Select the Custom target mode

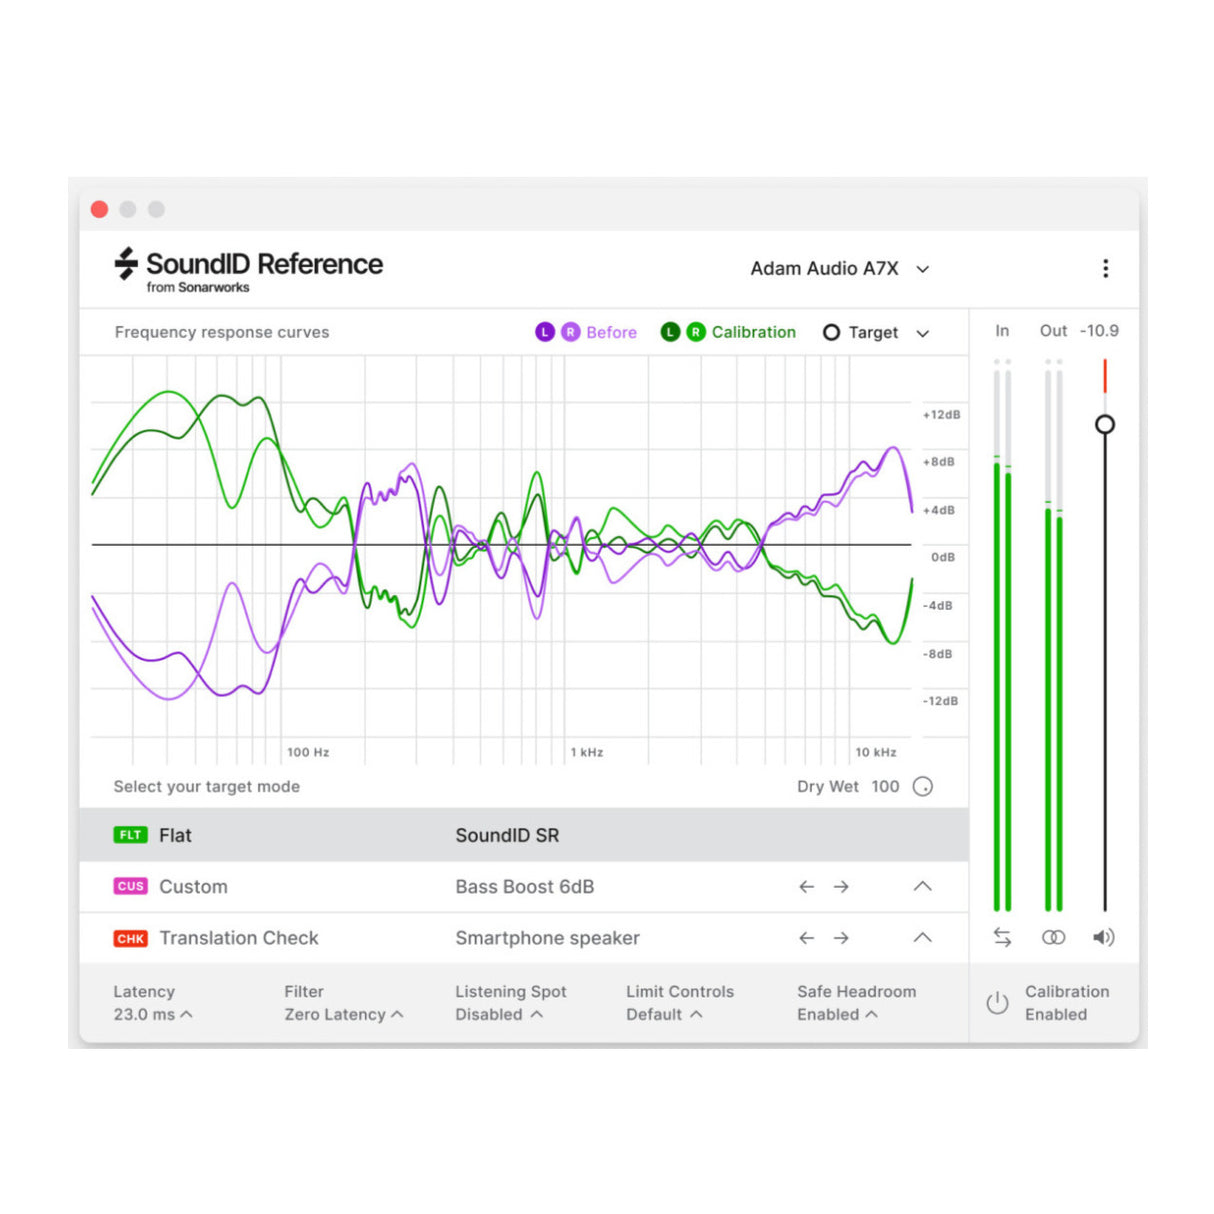point(524,887)
